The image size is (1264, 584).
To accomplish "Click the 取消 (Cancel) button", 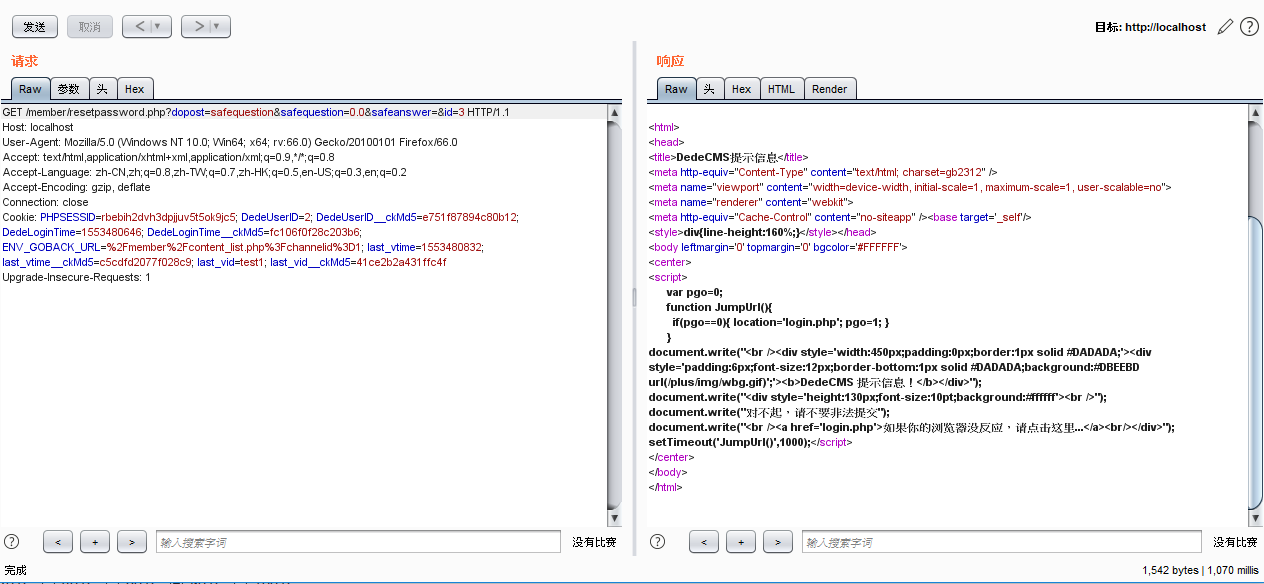I will pos(90,27).
